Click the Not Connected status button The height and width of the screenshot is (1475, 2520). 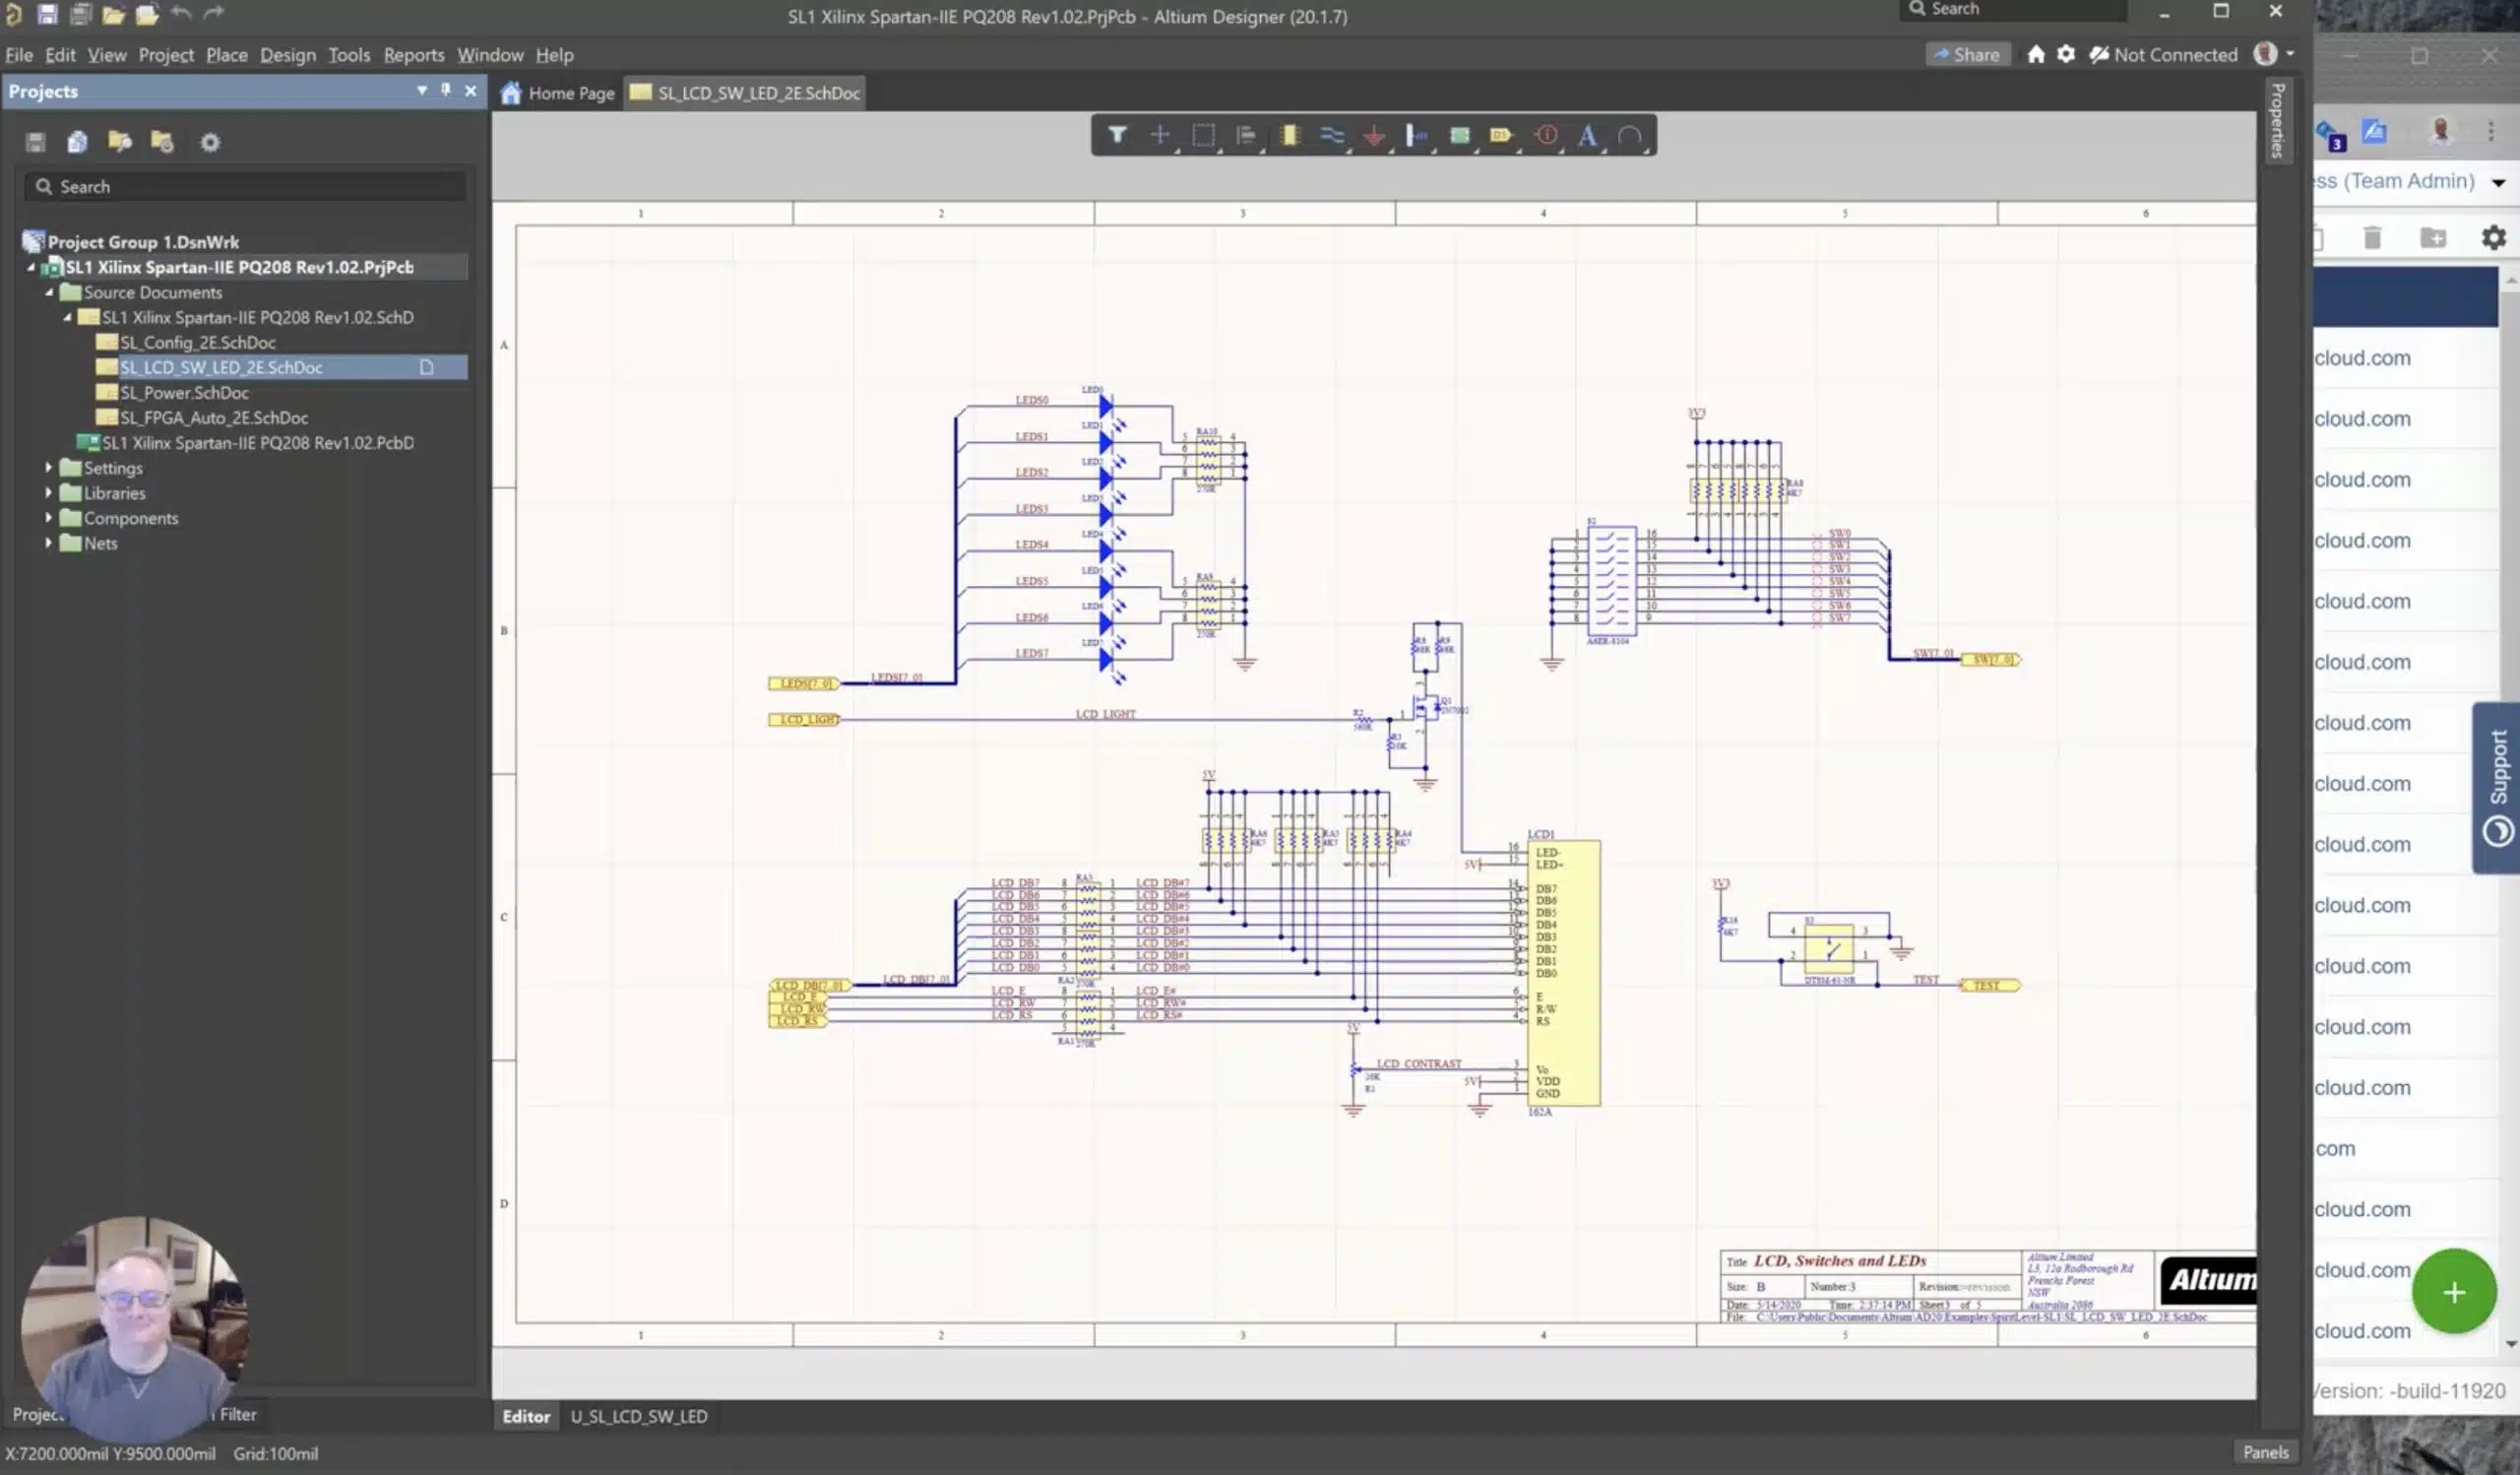[x=2164, y=55]
